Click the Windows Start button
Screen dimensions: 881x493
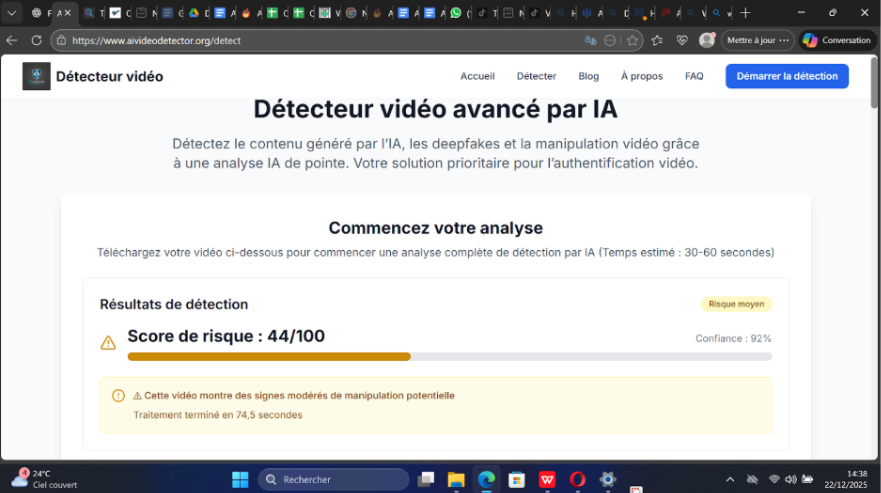click(240, 479)
